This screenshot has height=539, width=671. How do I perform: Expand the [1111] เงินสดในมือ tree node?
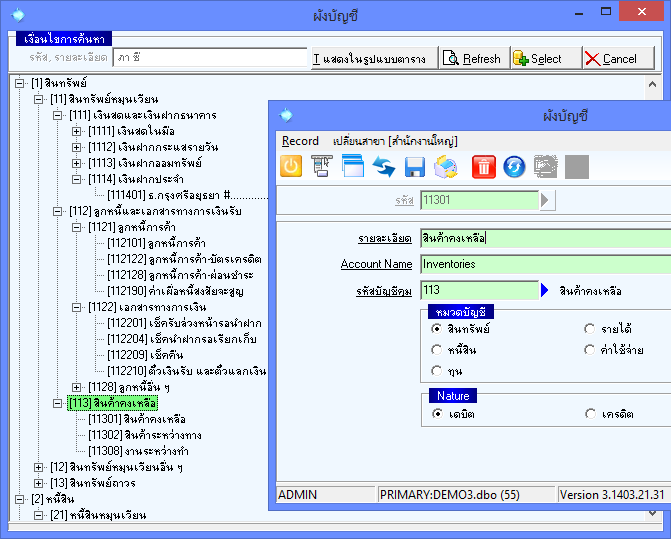[x=77, y=131]
